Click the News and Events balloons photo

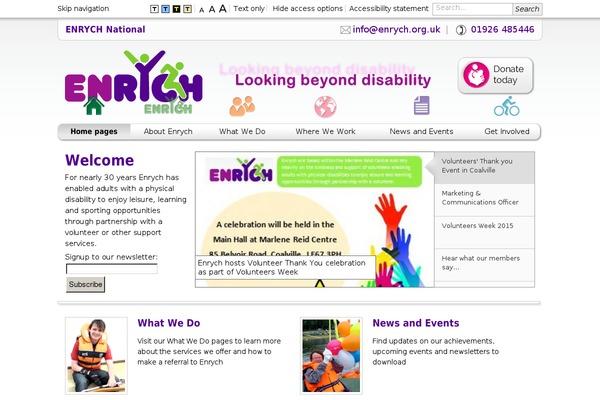331,356
